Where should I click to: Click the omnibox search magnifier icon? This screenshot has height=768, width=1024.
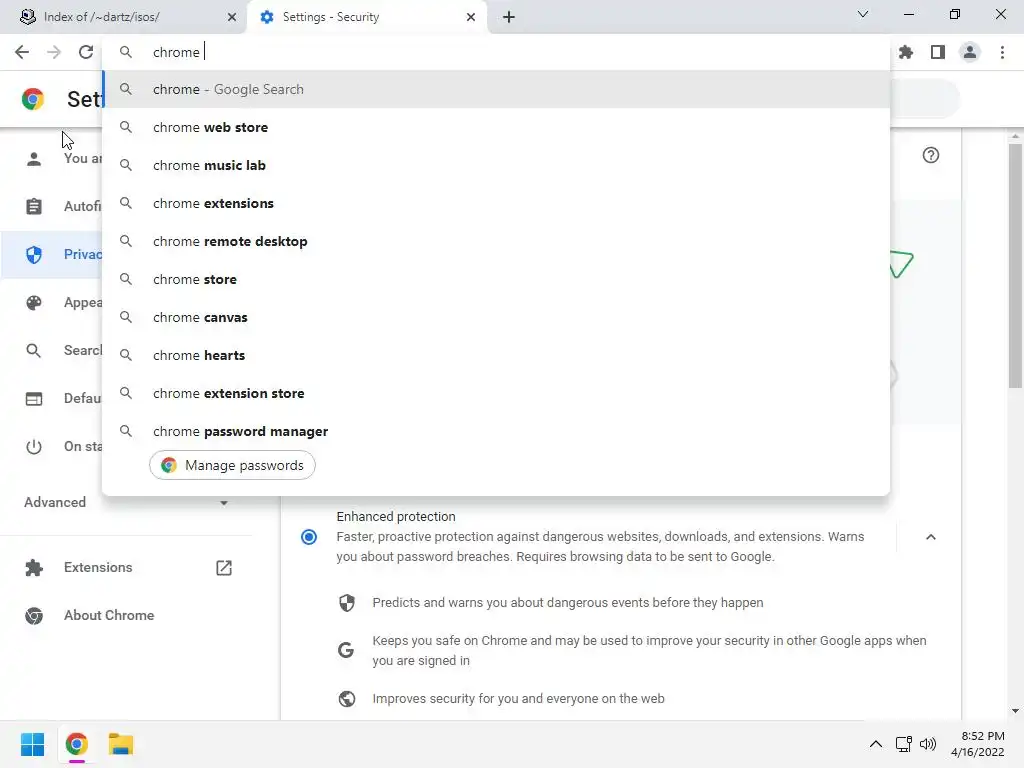tap(126, 52)
